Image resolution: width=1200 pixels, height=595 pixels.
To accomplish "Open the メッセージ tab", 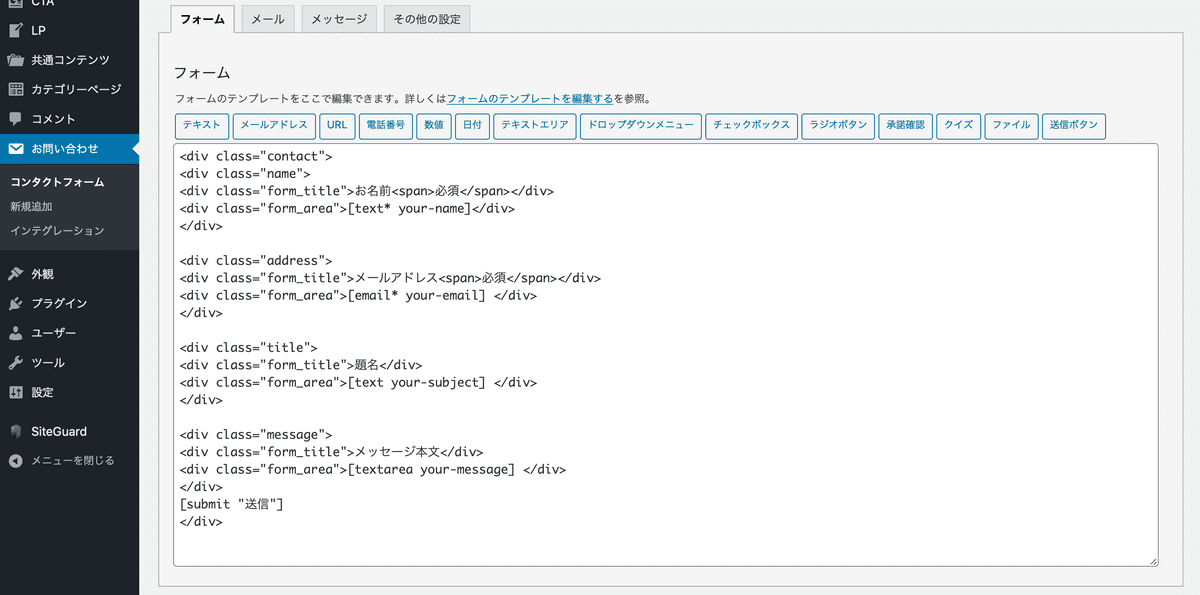I will [339, 19].
